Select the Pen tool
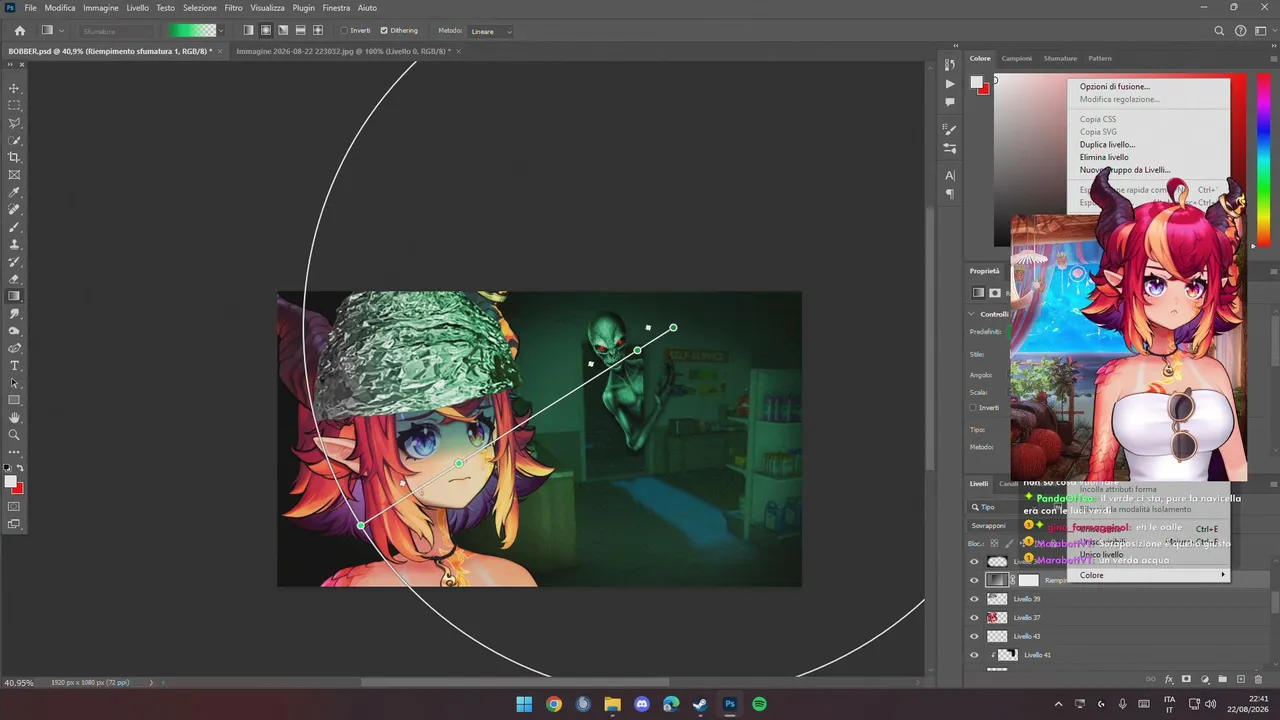The image size is (1280, 720). click(x=14, y=348)
